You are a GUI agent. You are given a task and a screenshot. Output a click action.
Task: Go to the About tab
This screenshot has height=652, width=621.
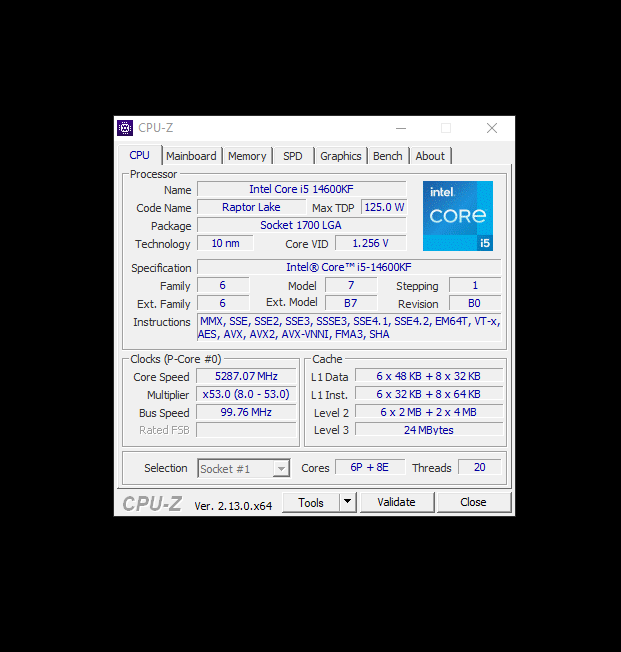(x=430, y=156)
